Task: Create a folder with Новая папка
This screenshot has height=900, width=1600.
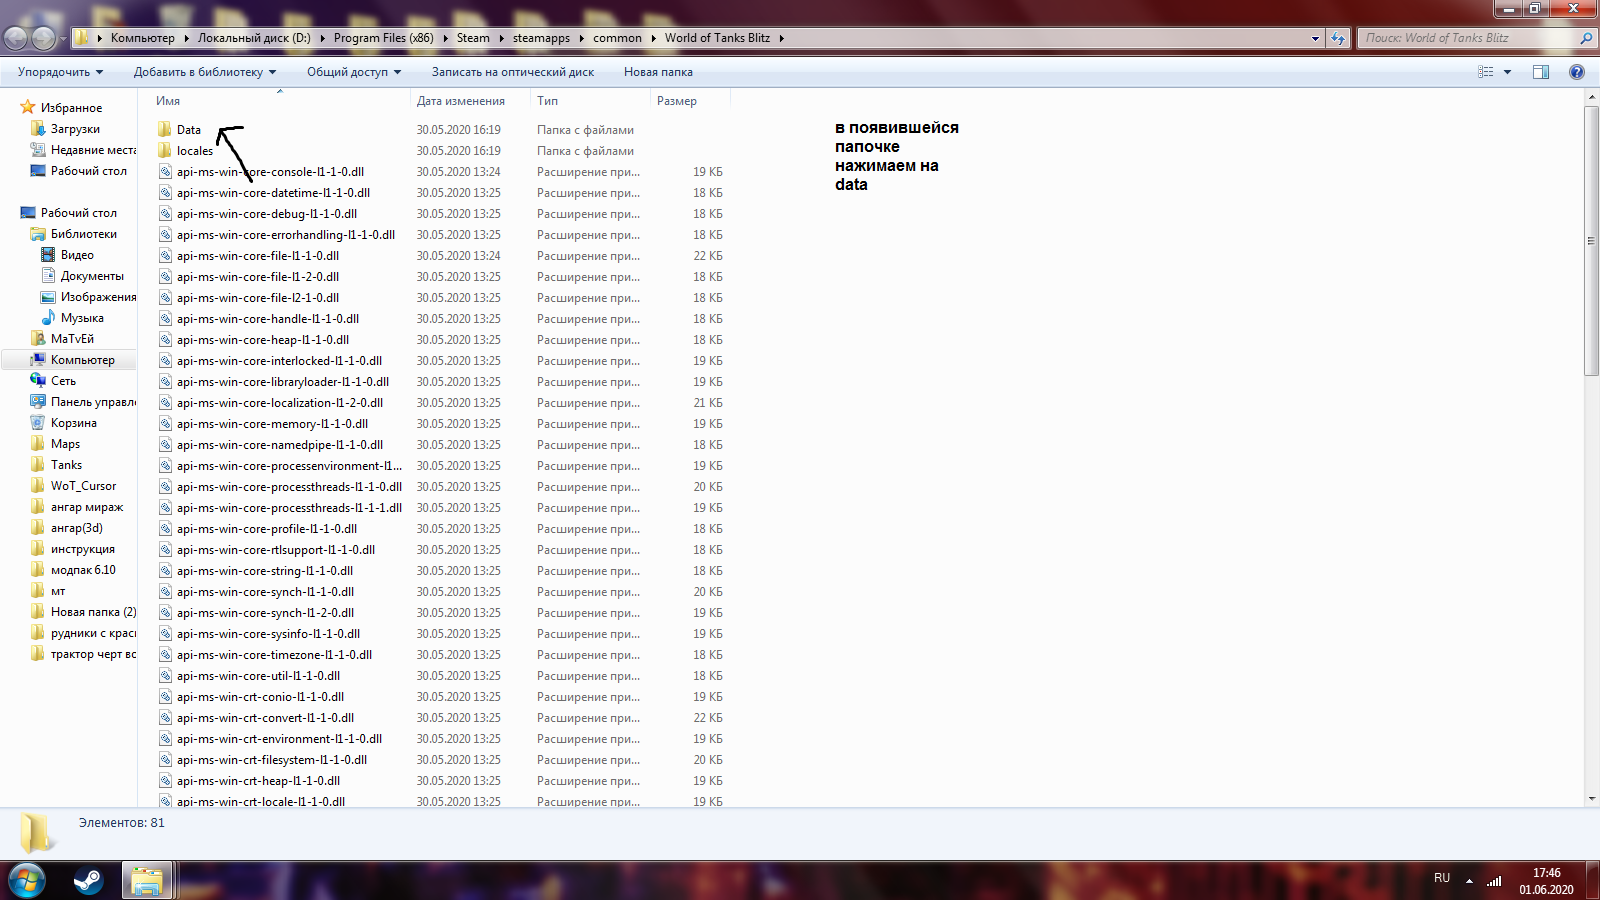Action: click(x=658, y=72)
